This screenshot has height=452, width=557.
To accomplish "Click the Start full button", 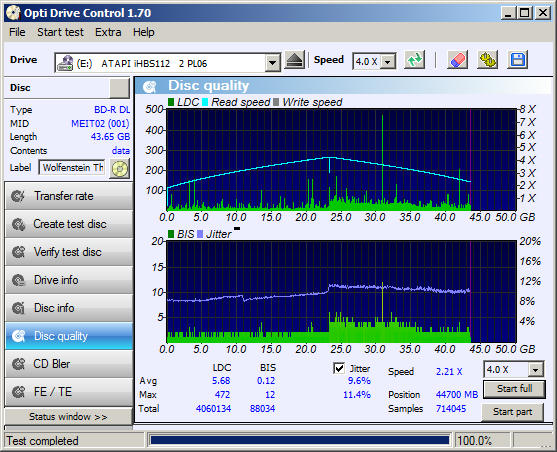I will click(514, 389).
